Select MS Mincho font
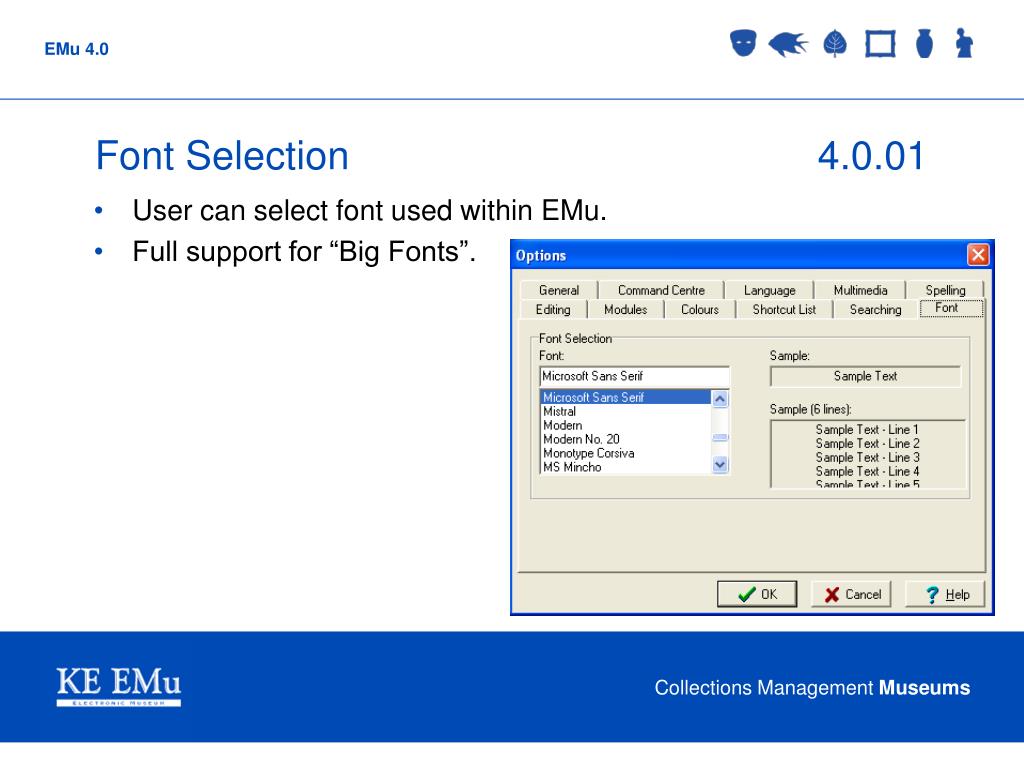The height and width of the screenshot is (768, 1024). click(x=625, y=467)
